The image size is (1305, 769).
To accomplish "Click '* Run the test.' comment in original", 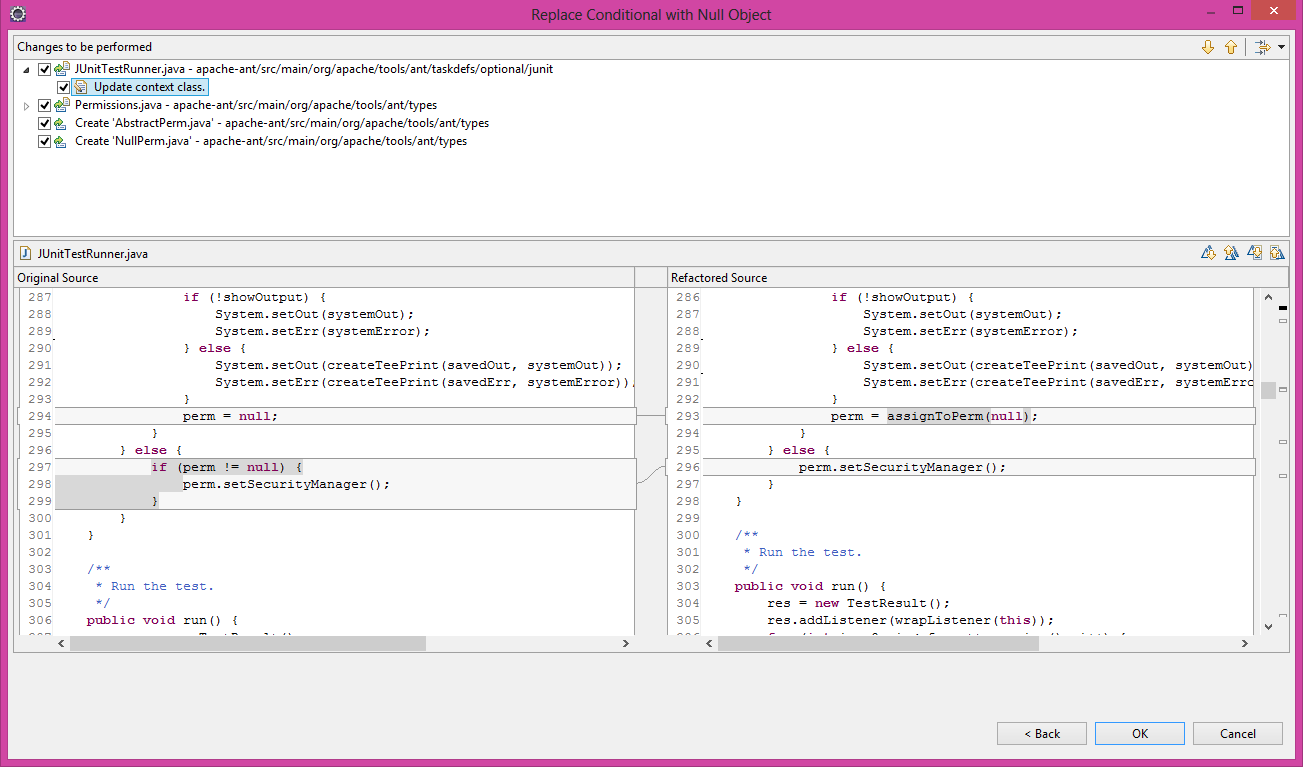I will (x=154, y=586).
